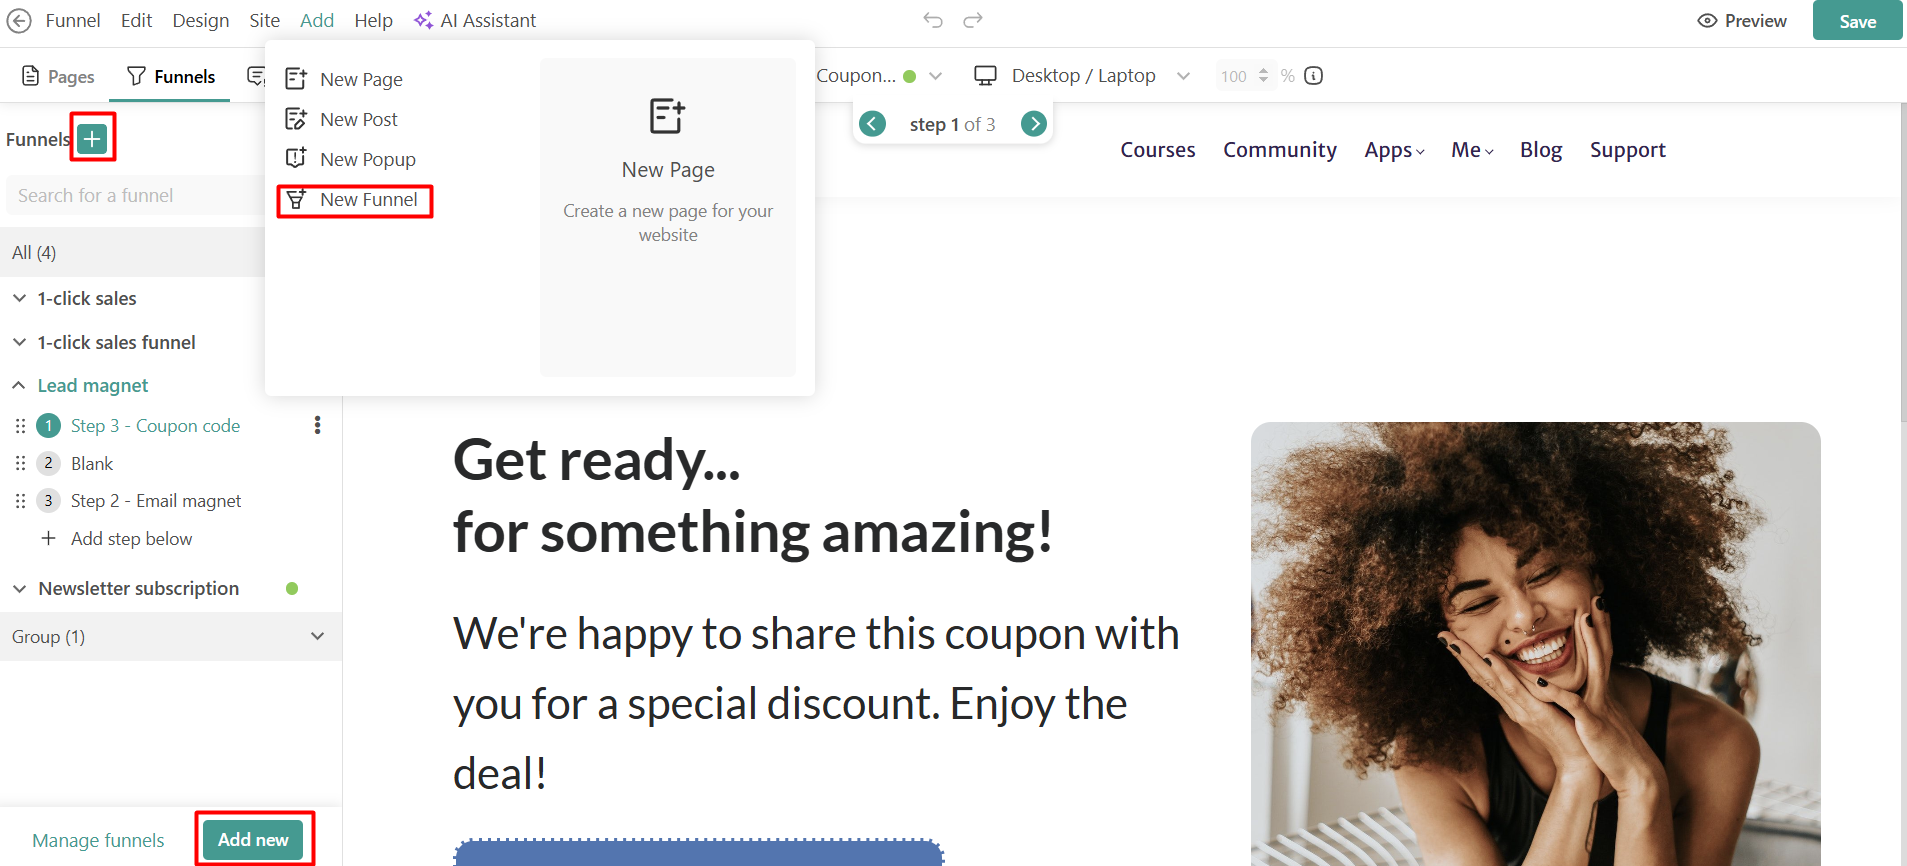Click the Preview button
The height and width of the screenshot is (866, 1907).
(x=1742, y=21)
